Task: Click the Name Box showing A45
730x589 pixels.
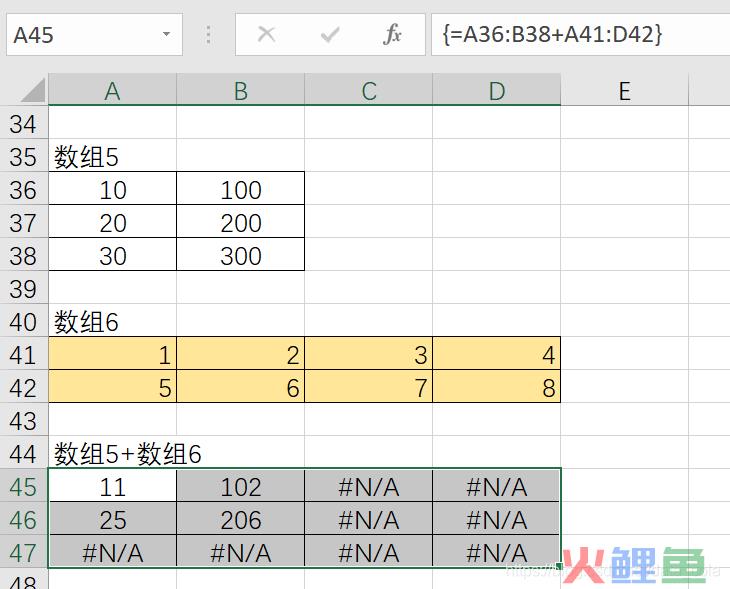Action: click(94, 35)
